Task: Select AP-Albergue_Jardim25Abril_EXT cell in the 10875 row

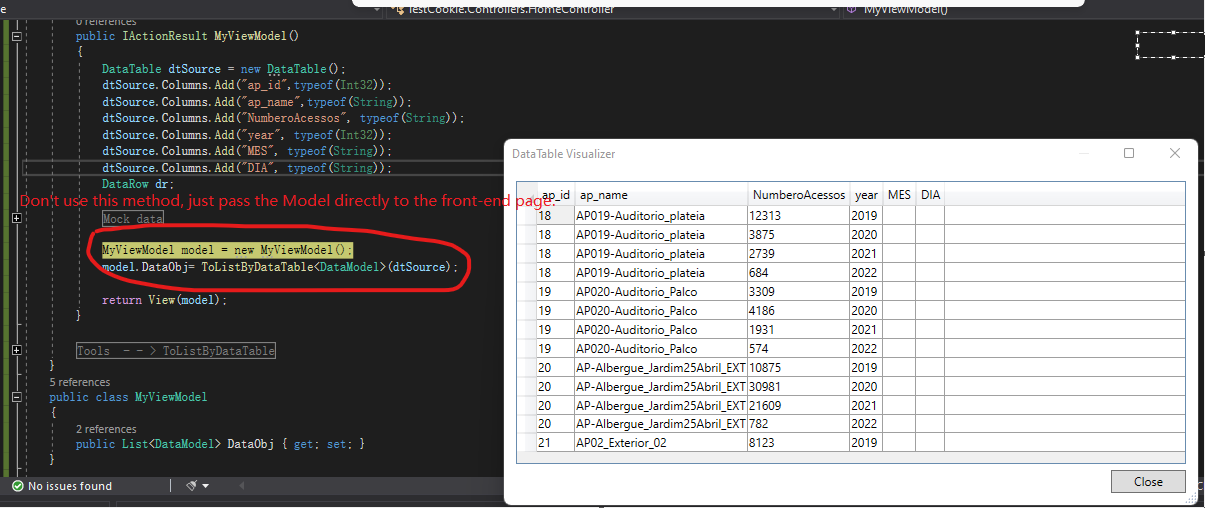Action: [x=661, y=367]
